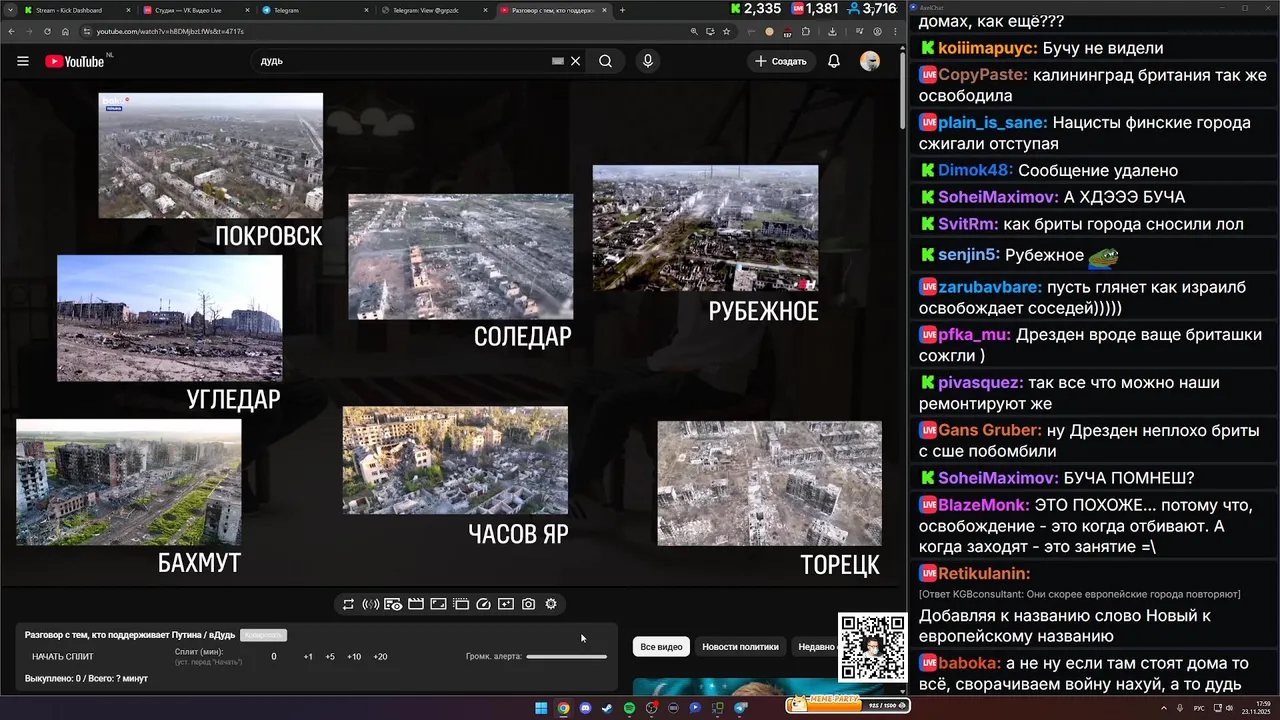The width and height of the screenshot is (1280, 720).
Task: Click the picture-in-picture screen icon
Action: (438, 604)
